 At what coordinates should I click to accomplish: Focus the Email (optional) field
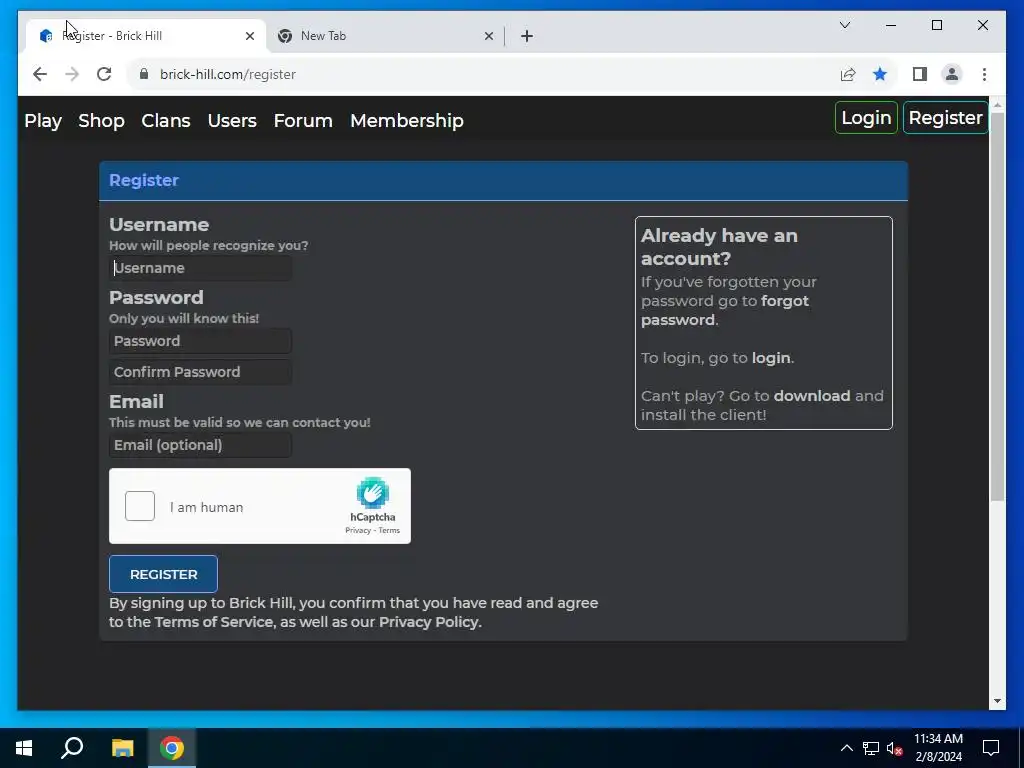[200, 445]
